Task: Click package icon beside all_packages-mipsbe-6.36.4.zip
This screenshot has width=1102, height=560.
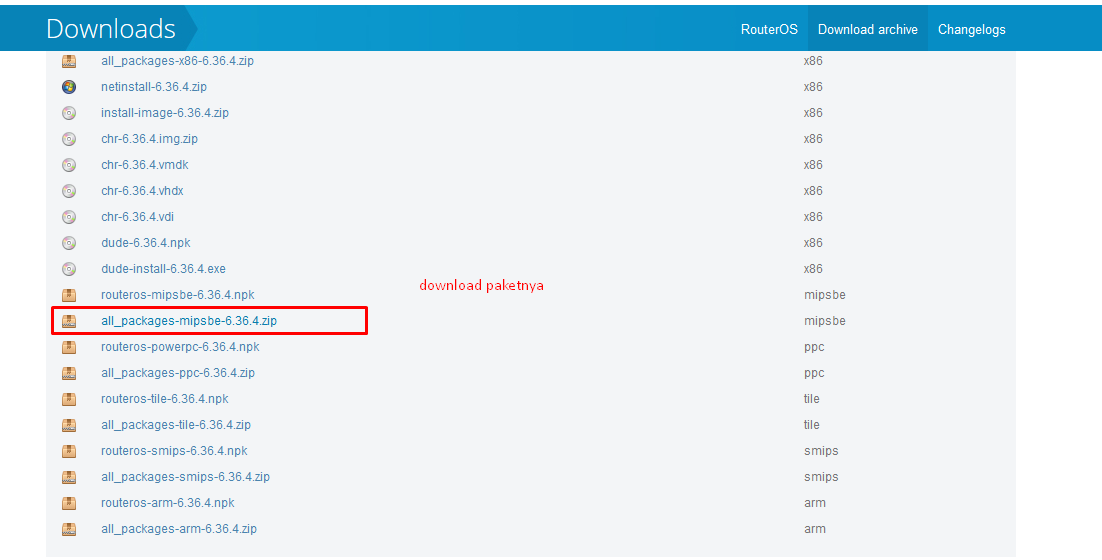Action: [69, 321]
